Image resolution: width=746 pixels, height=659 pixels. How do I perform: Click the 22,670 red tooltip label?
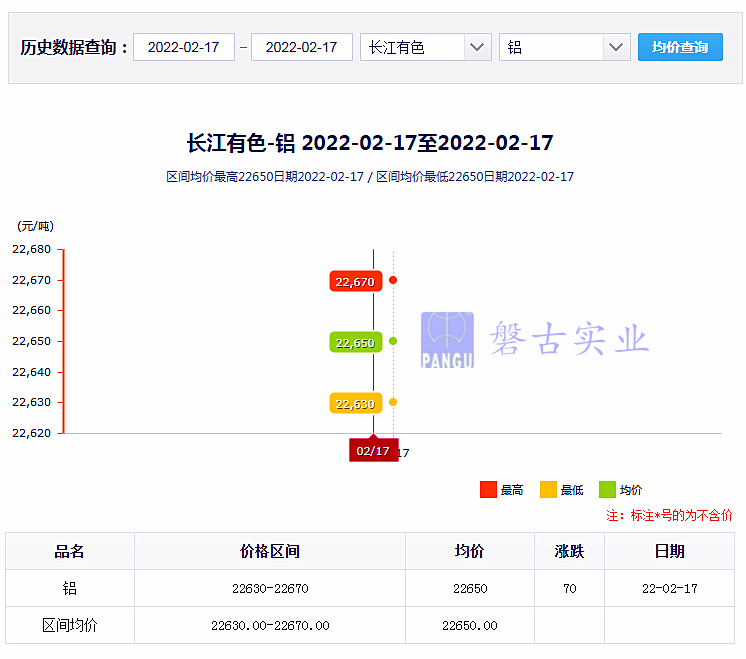pos(355,281)
